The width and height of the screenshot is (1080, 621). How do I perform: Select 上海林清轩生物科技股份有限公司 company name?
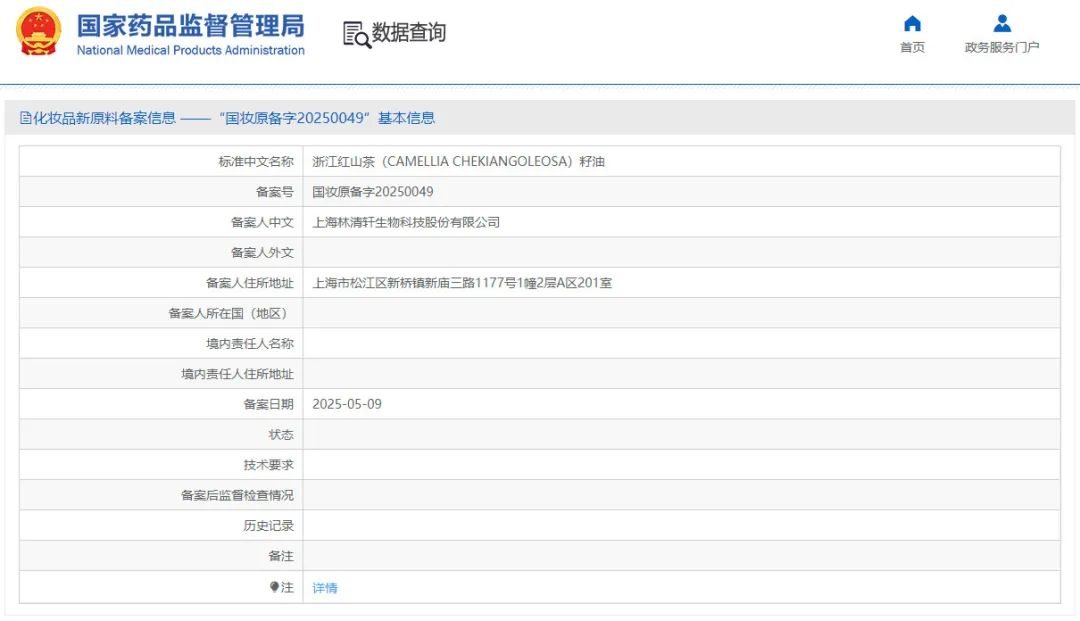[x=406, y=222]
